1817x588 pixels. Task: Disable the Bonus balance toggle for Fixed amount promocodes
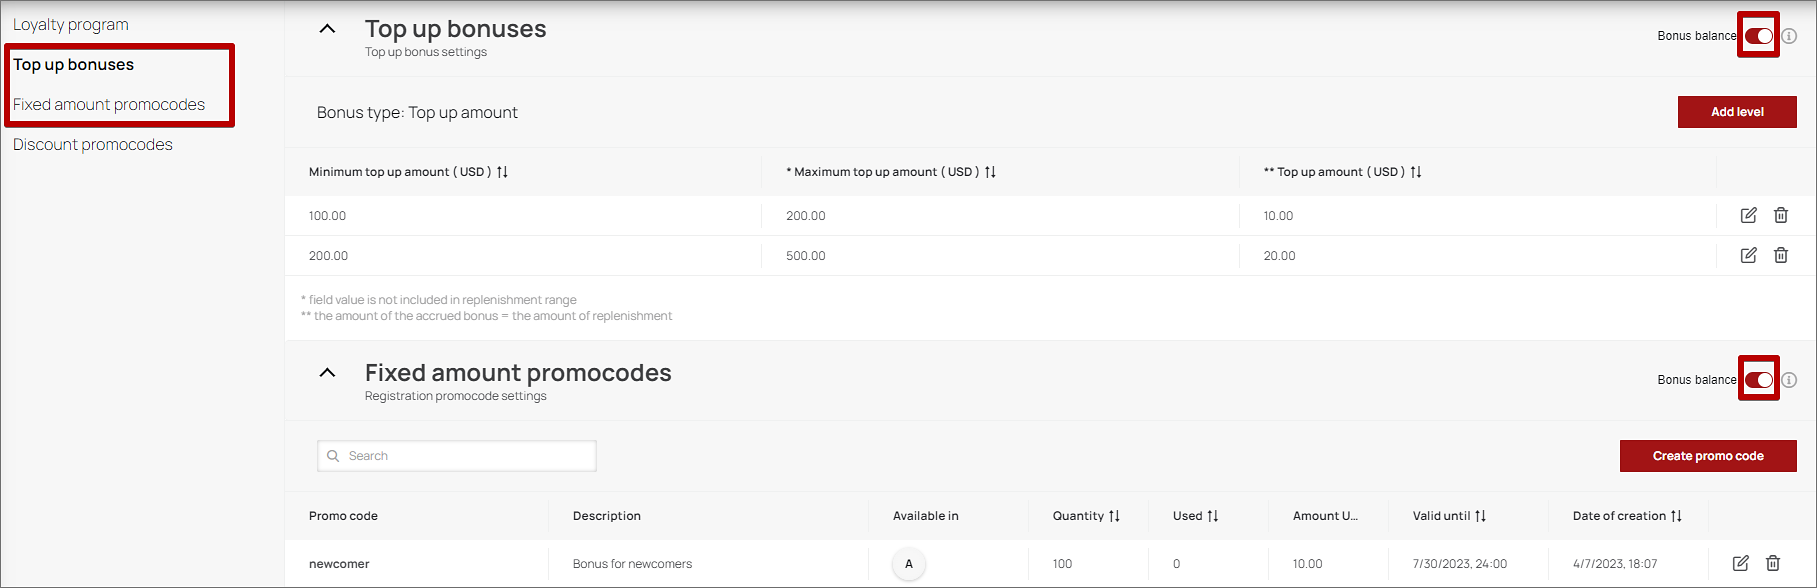pyautogui.click(x=1758, y=380)
